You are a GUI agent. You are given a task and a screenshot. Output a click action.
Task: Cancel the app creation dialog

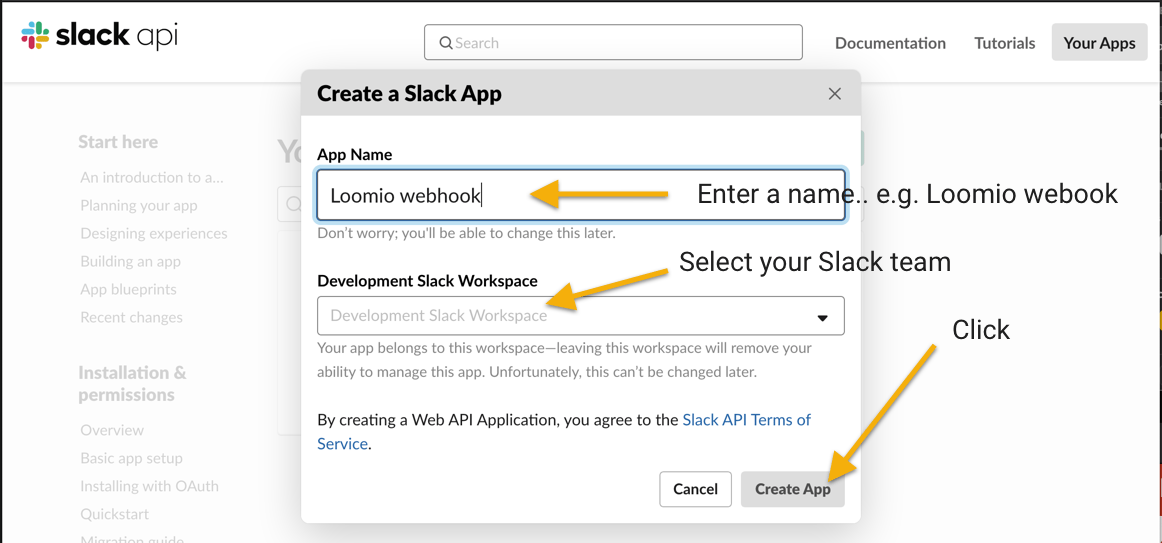tap(695, 489)
